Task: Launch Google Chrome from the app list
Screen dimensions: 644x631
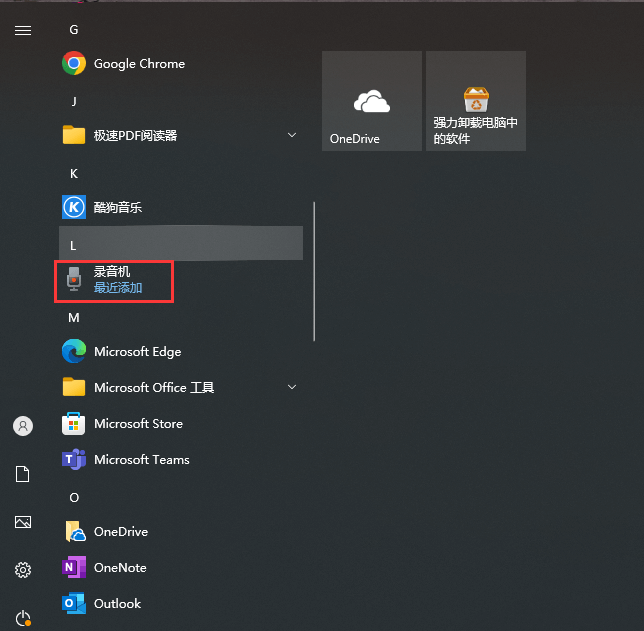Action: (x=138, y=64)
